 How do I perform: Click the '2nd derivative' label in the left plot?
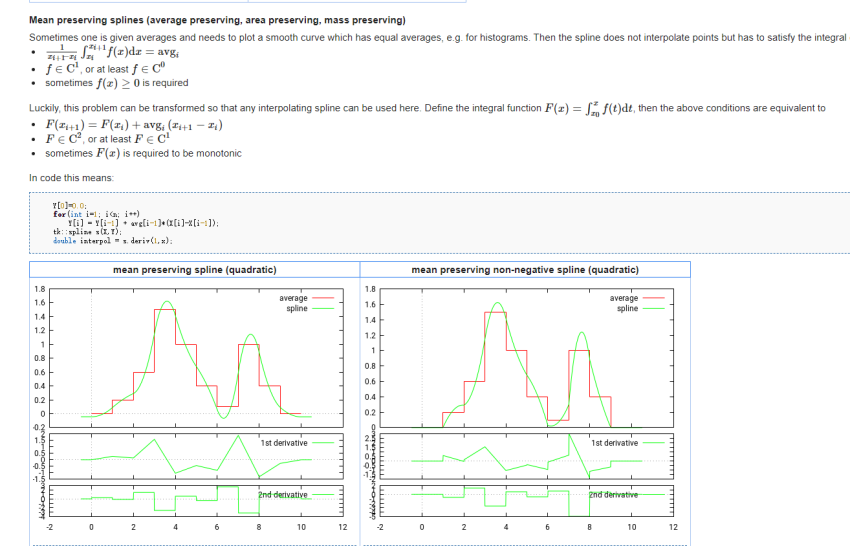pos(282,494)
